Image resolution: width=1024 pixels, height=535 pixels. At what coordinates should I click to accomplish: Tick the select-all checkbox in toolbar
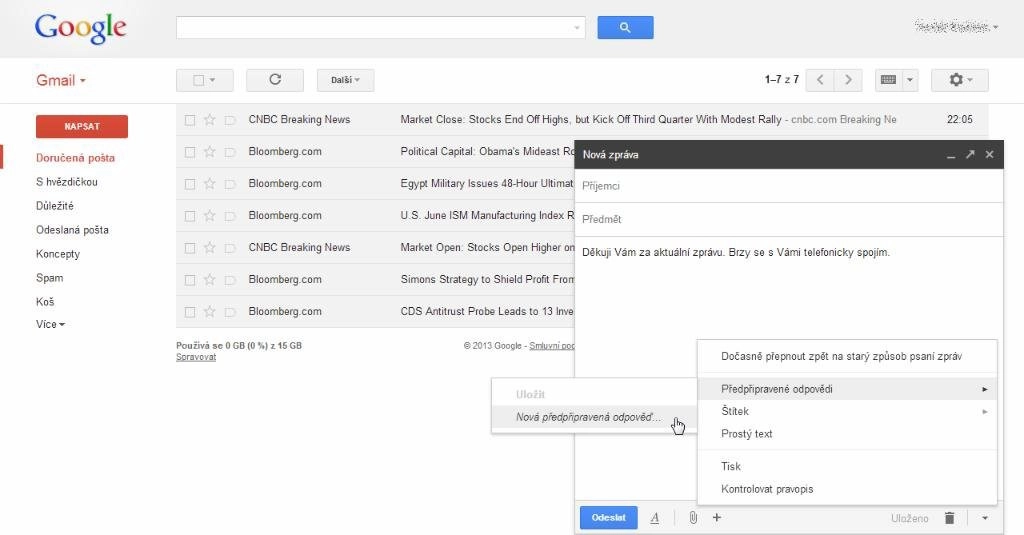coord(199,80)
